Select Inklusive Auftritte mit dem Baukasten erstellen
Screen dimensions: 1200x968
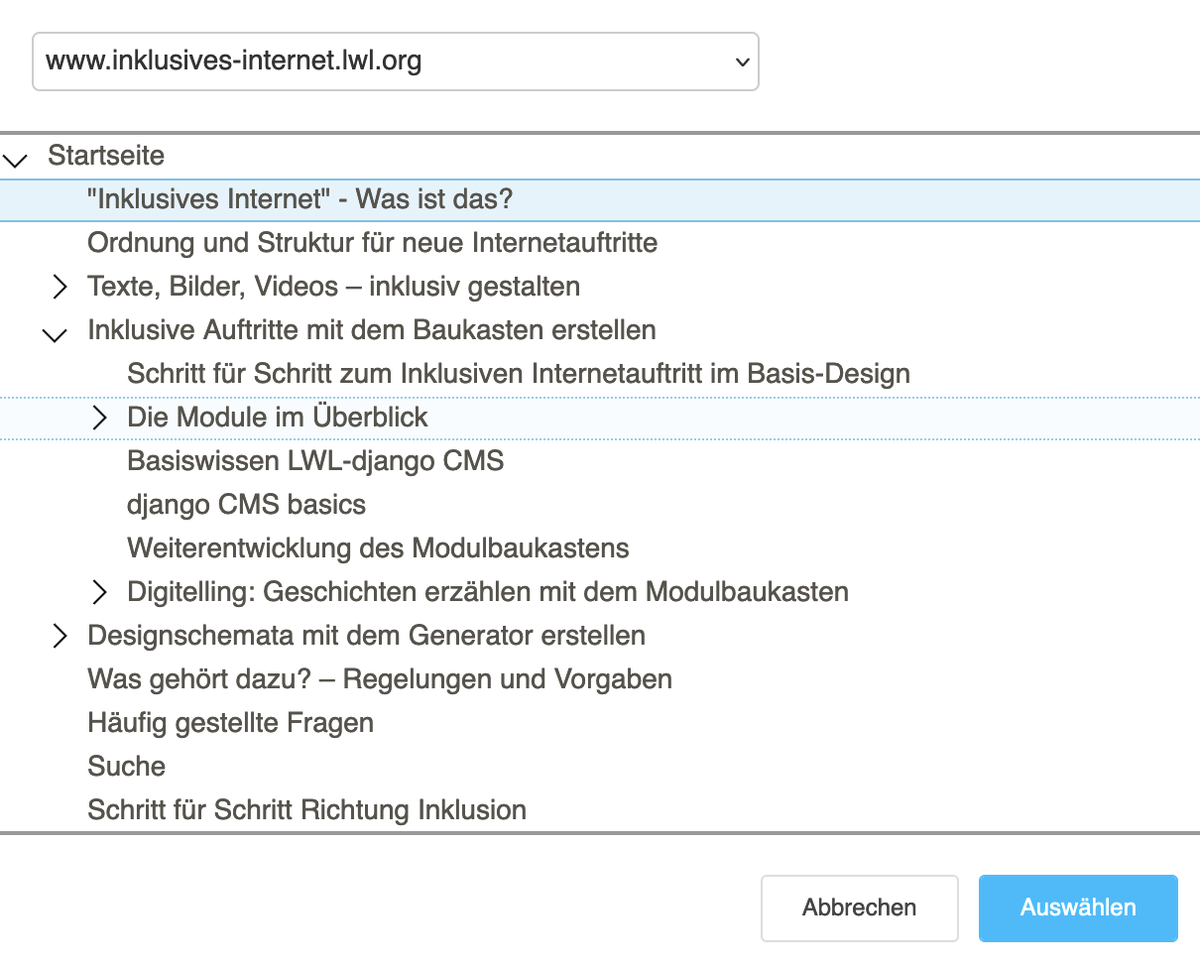372,330
